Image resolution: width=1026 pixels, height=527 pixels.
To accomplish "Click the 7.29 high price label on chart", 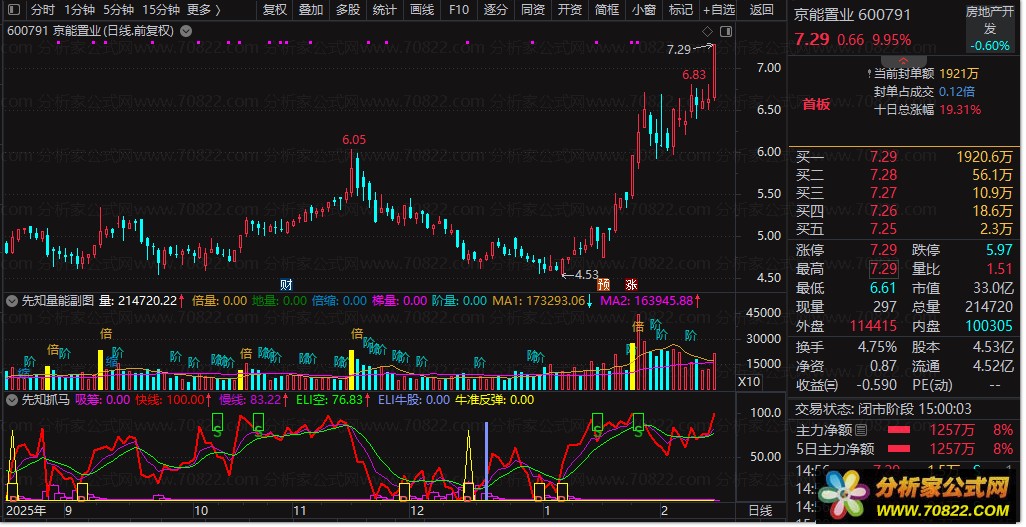I will 679,50.
